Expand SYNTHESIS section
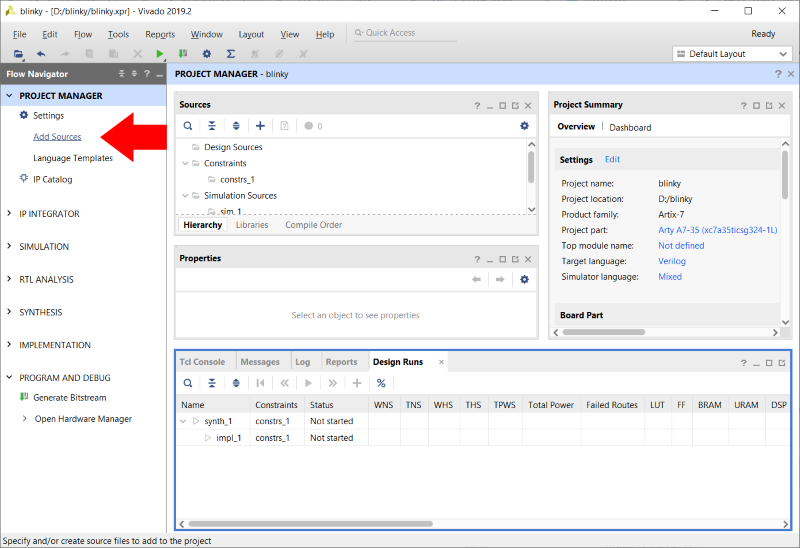This screenshot has height=548, width=800. (x=9, y=312)
